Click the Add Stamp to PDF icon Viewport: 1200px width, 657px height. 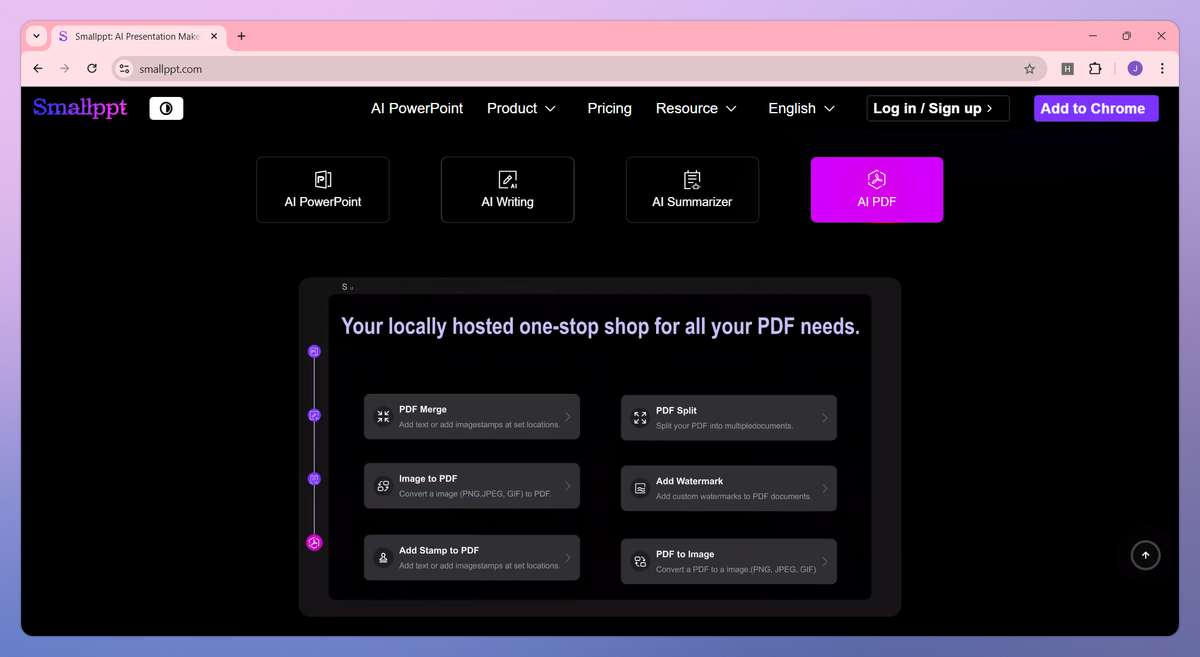pyautogui.click(x=383, y=558)
